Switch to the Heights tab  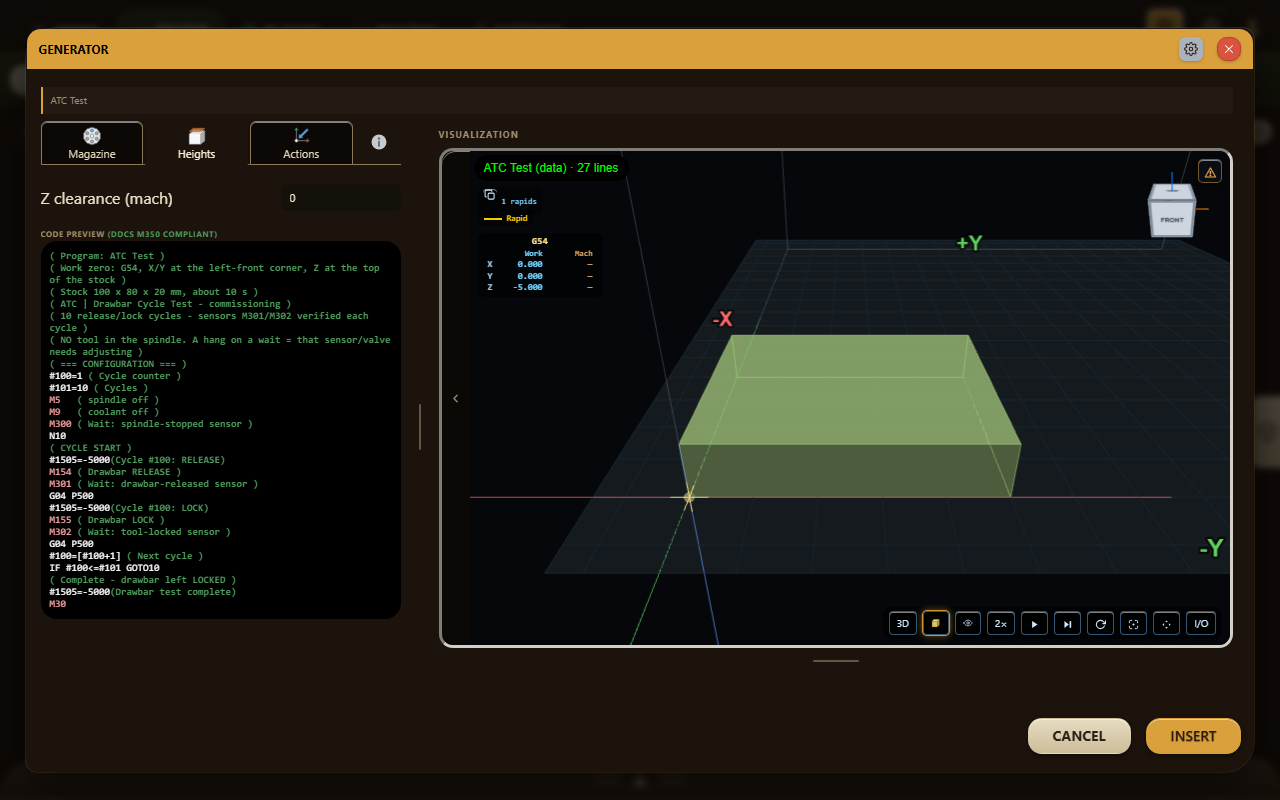point(196,143)
